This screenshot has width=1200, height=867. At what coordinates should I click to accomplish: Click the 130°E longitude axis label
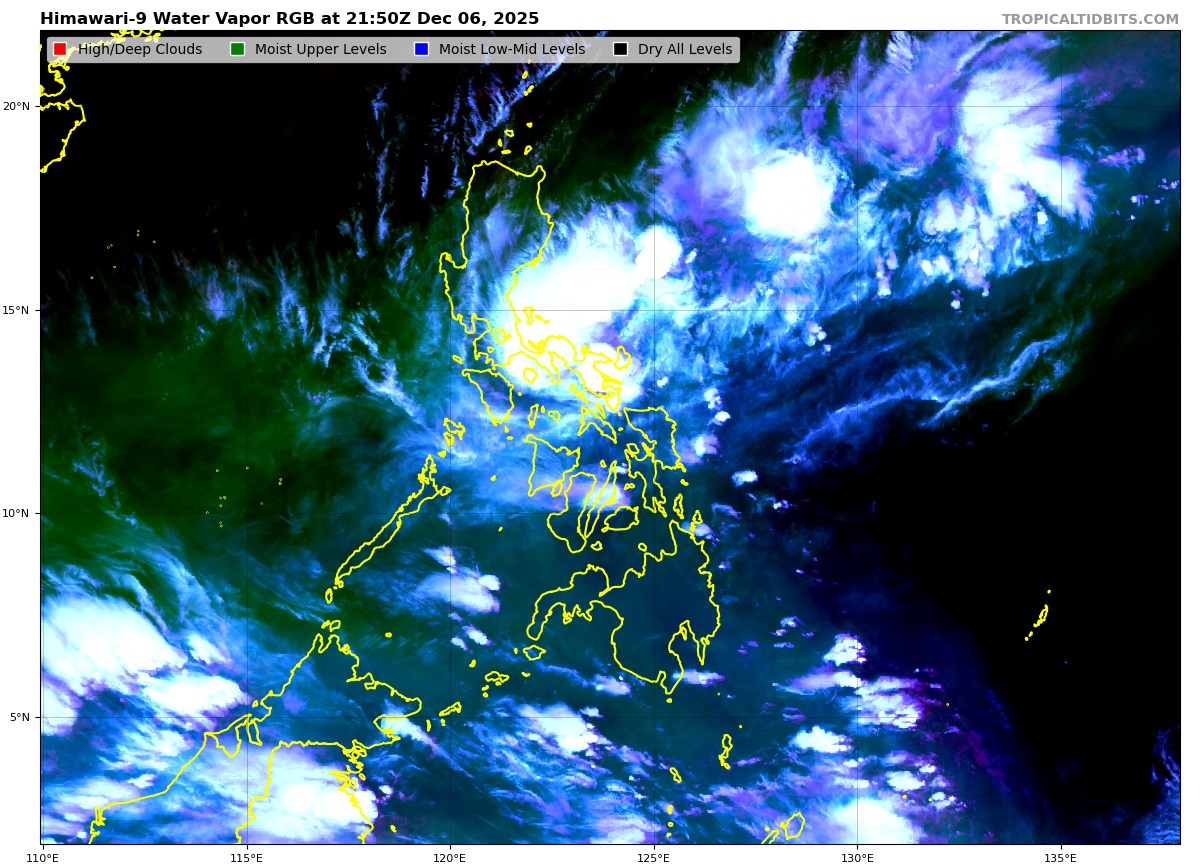[x=857, y=857]
